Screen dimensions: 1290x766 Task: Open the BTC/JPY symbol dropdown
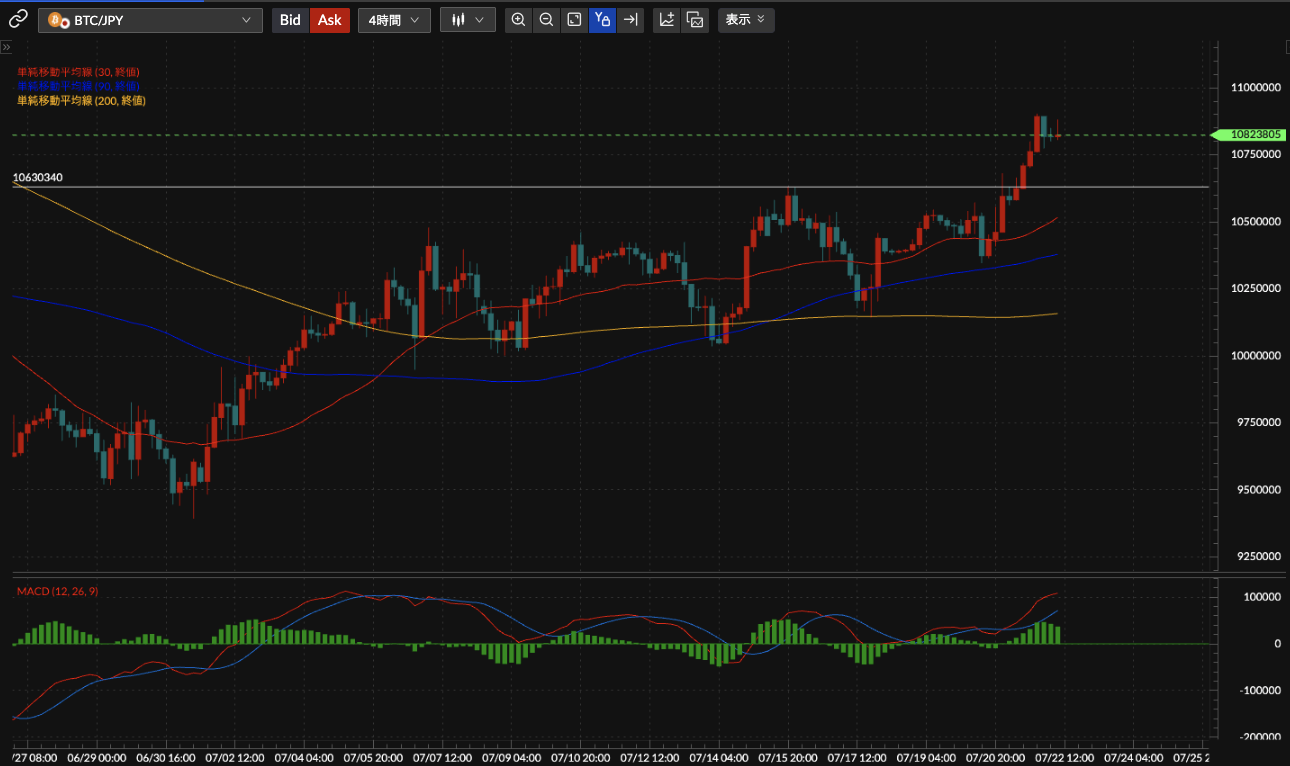tap(150, 20)
